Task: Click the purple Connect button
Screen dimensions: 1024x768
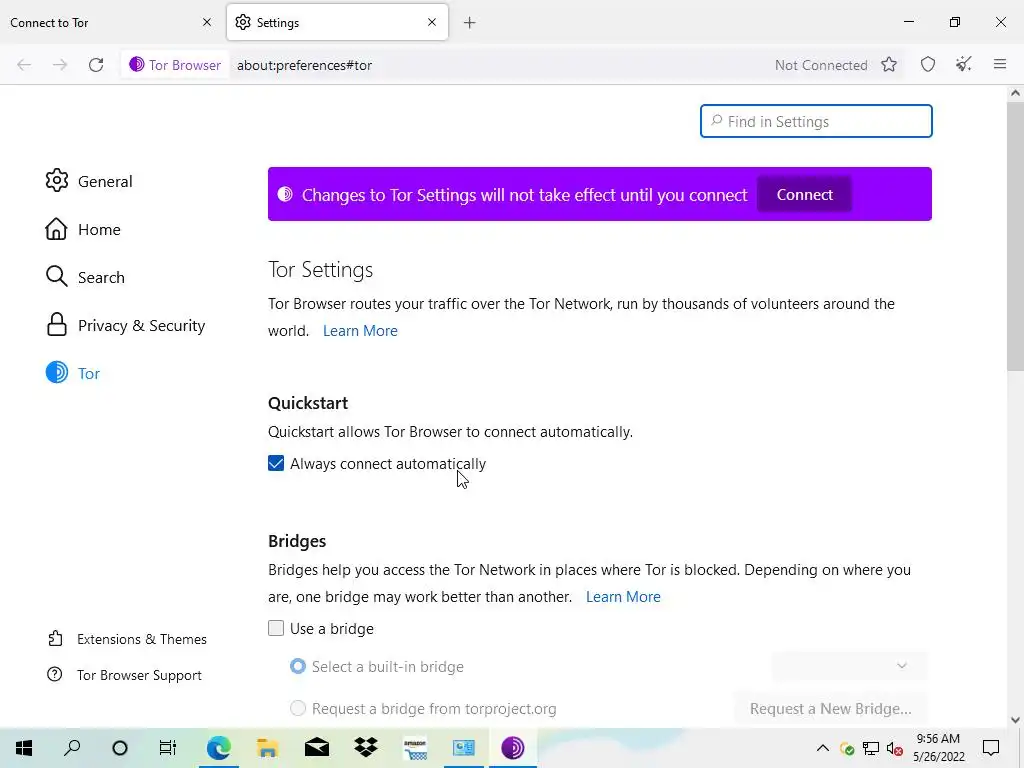Action: (804, 195)
